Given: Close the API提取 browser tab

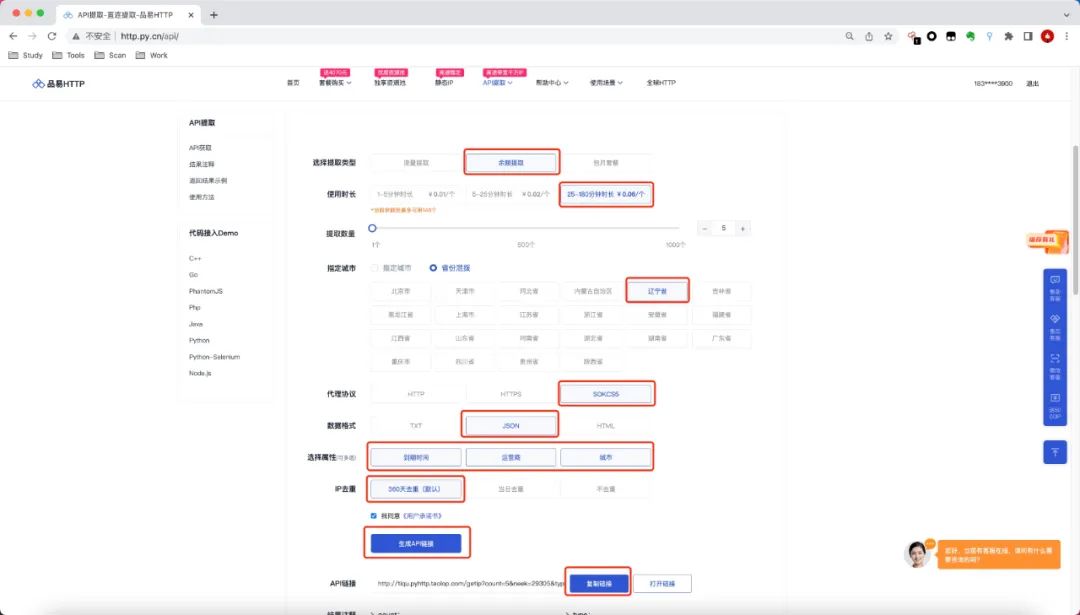Looking at the screenshot, I should tap(191, 14).
